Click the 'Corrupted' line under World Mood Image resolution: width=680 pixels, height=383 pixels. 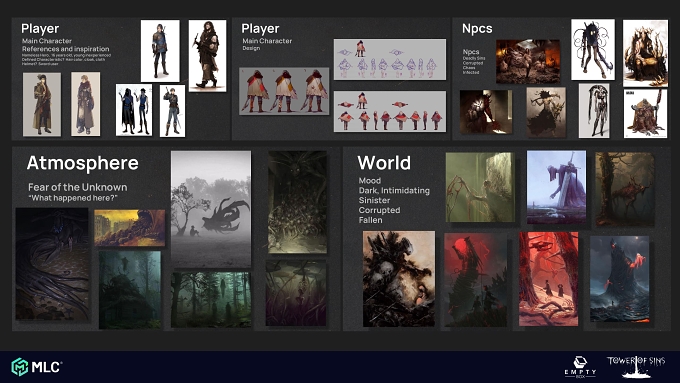(x=379, y=210)
